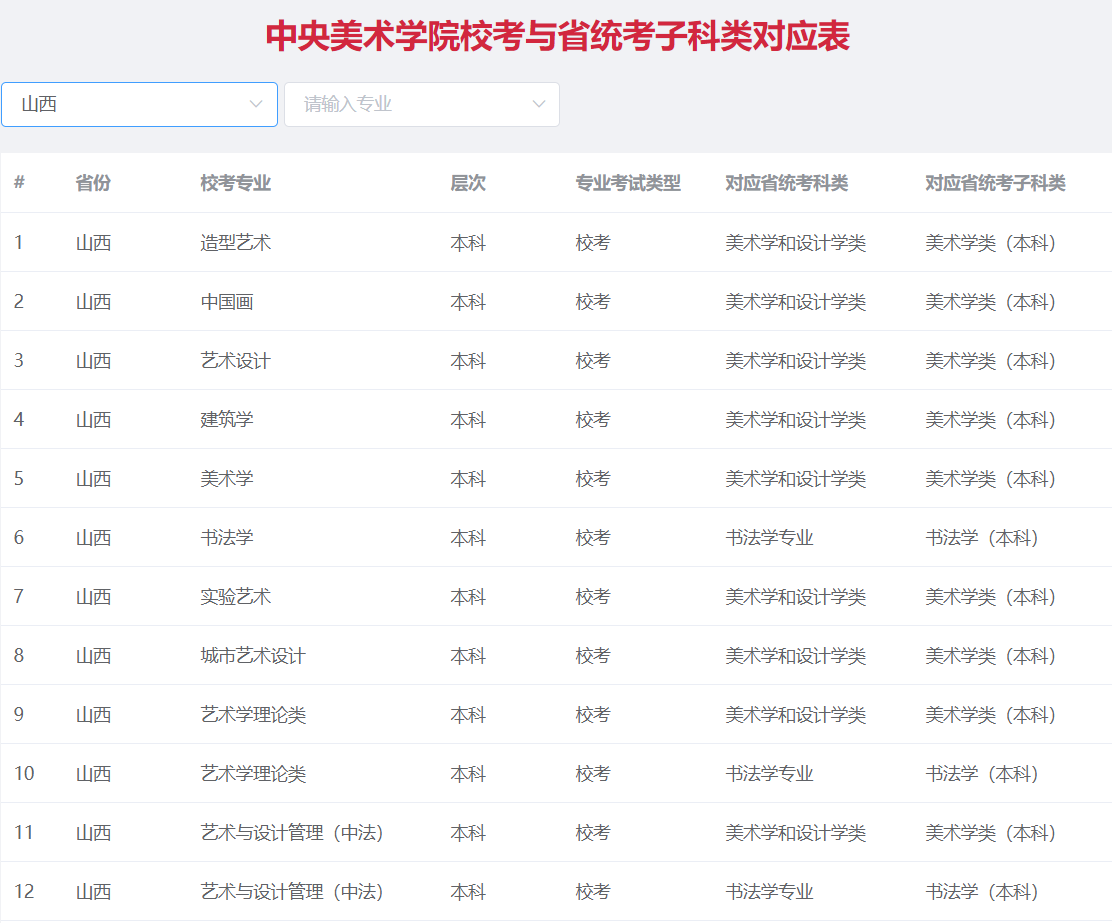Viewport: 1112px width, 923px height.
Task: Click 美术学类 (本科) in row 11
Action: point(991,831)
